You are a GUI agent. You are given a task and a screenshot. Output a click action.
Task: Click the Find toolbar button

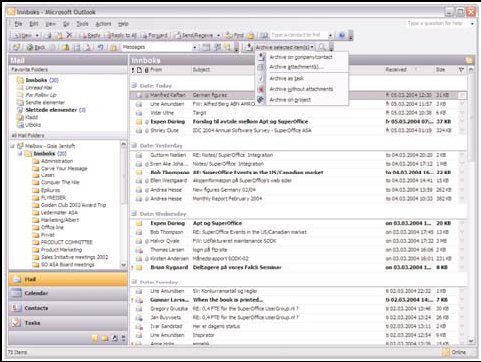coord(235,35)
